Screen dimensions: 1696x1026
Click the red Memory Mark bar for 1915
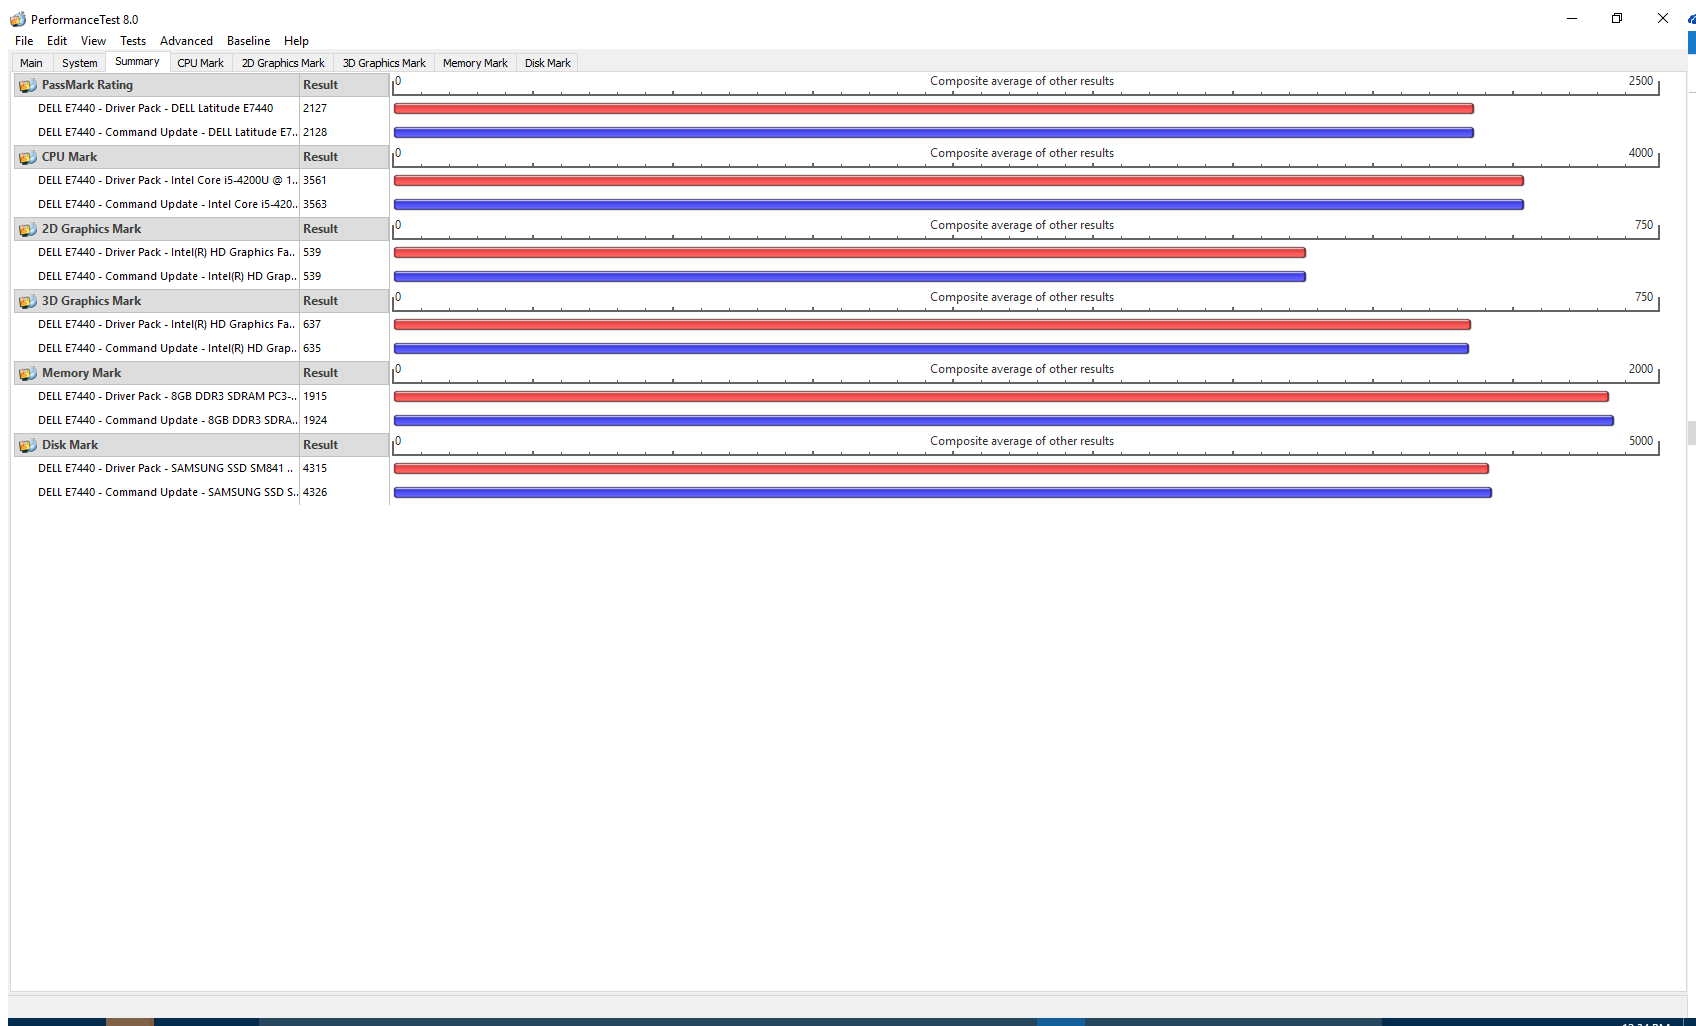pyautogui.click(x=1001, y=396)
